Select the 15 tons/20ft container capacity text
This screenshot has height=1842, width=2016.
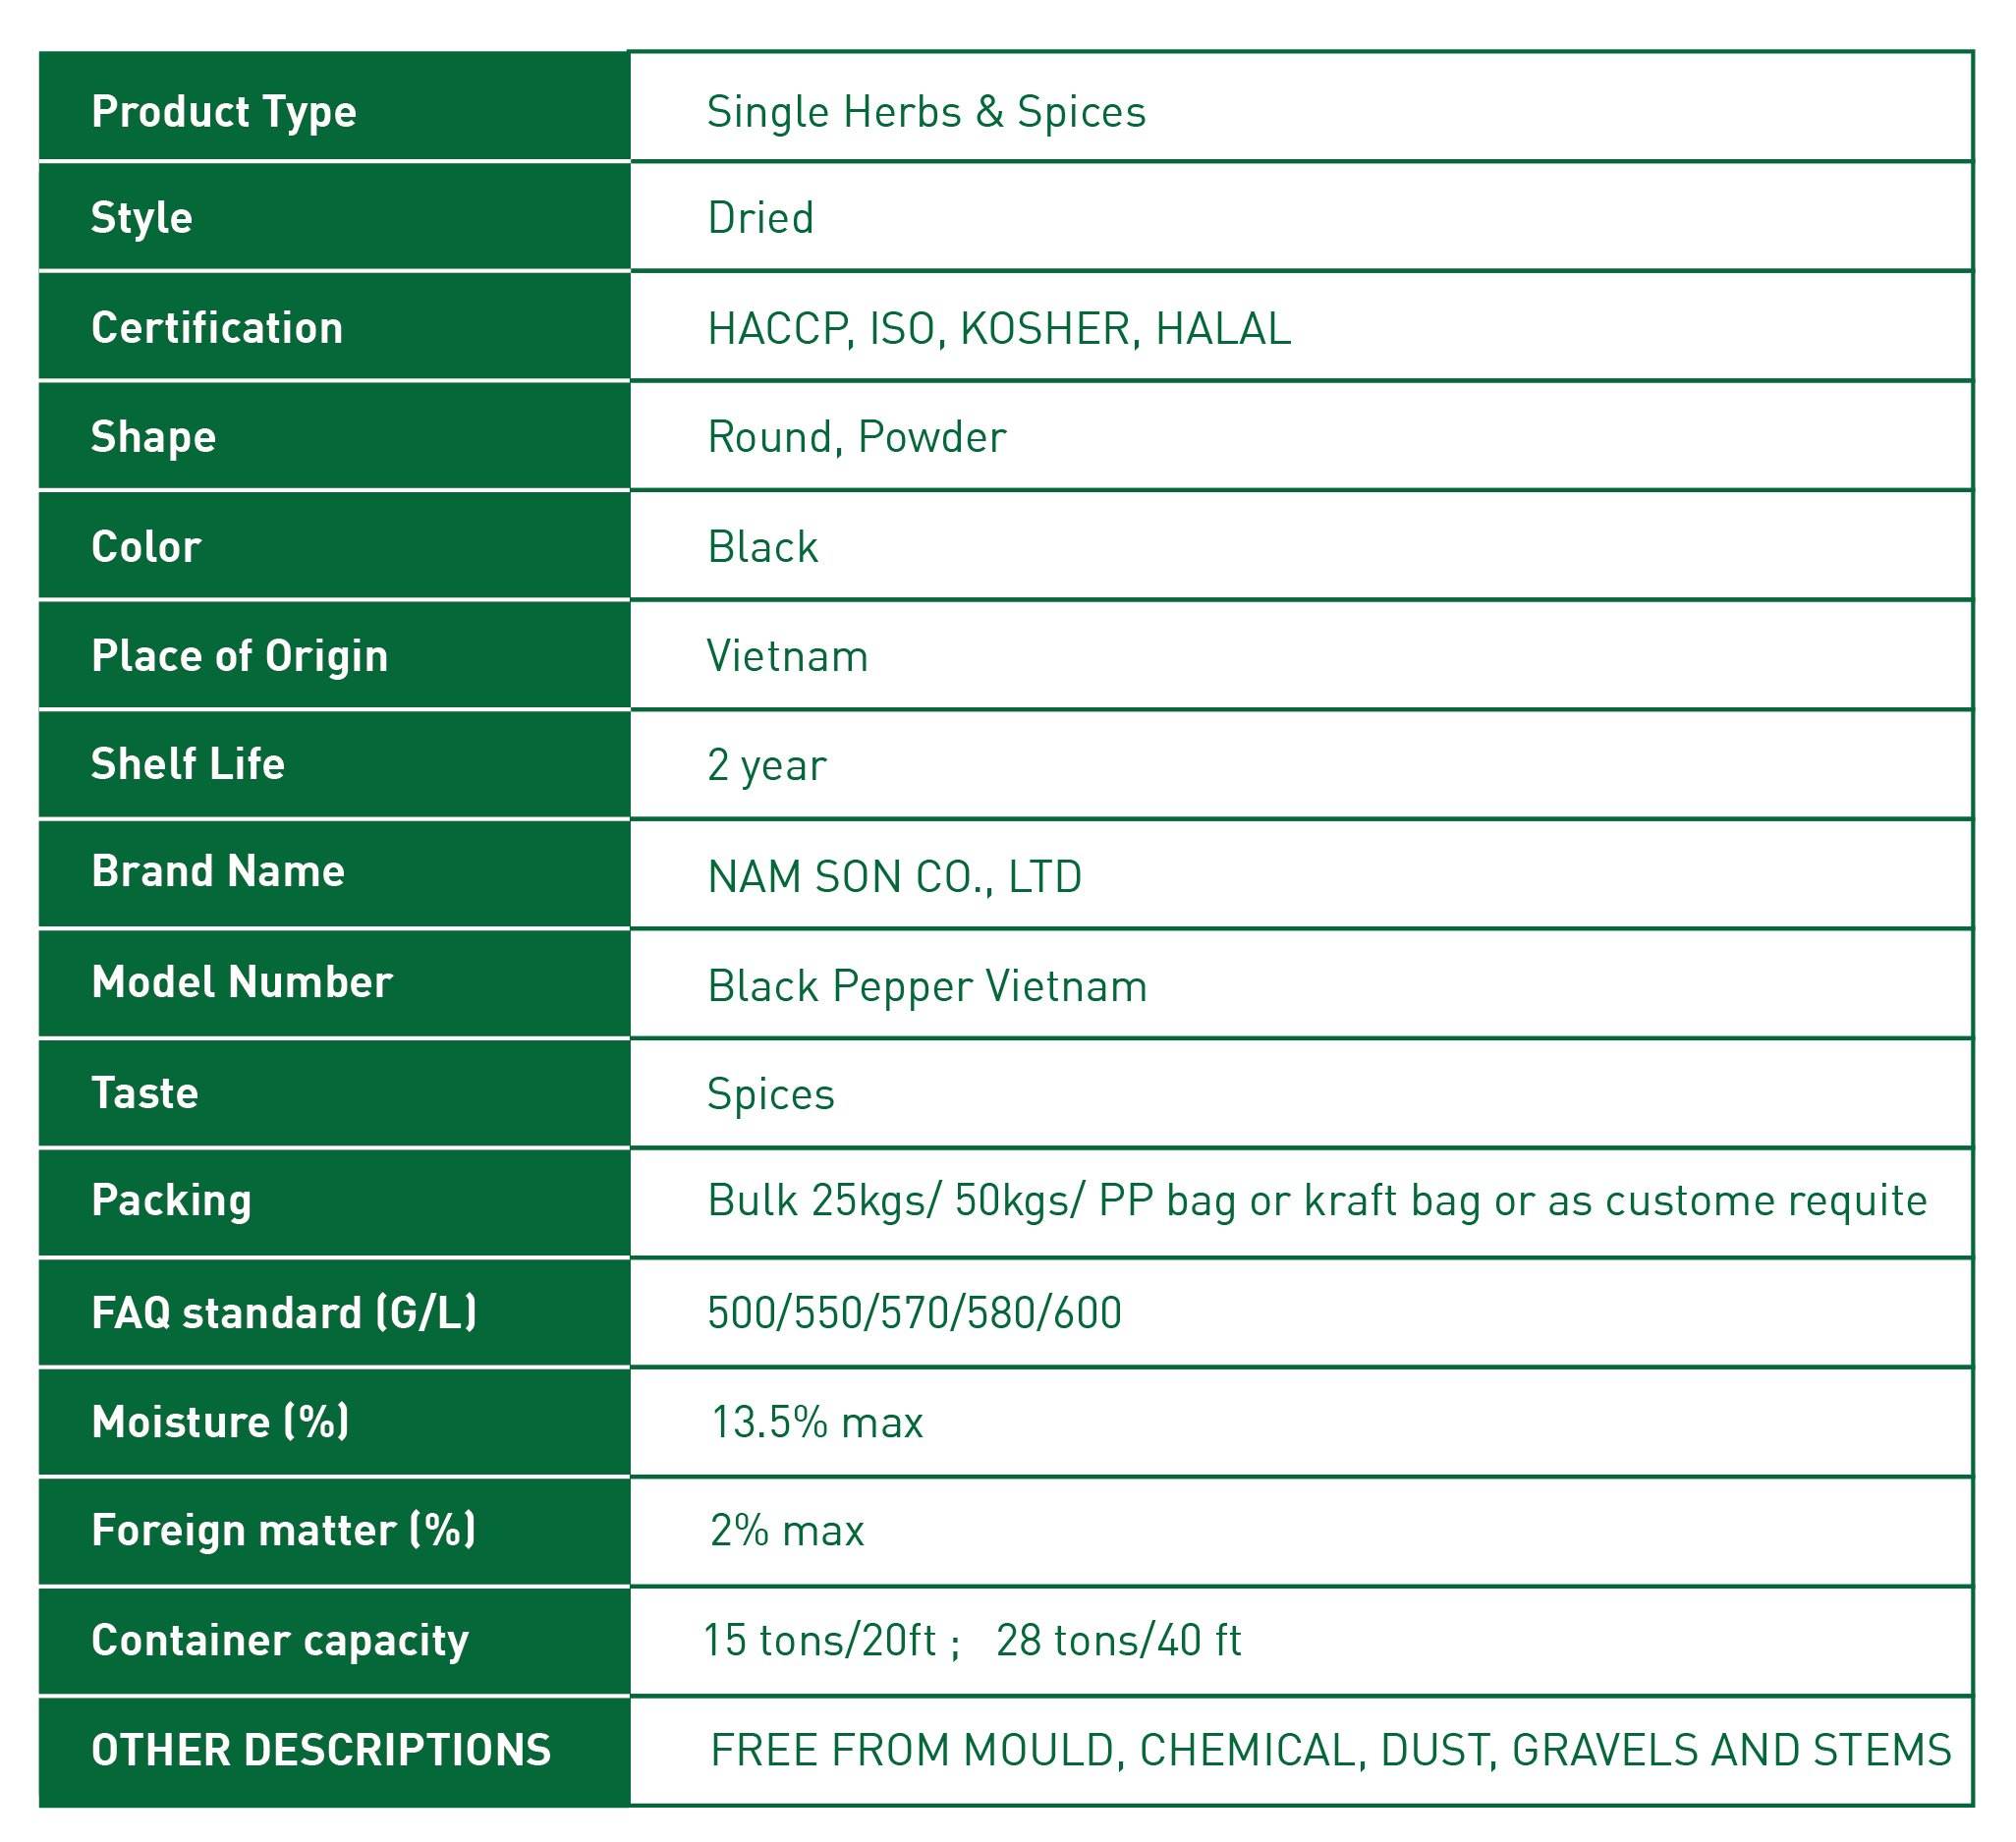(820, 1640)
